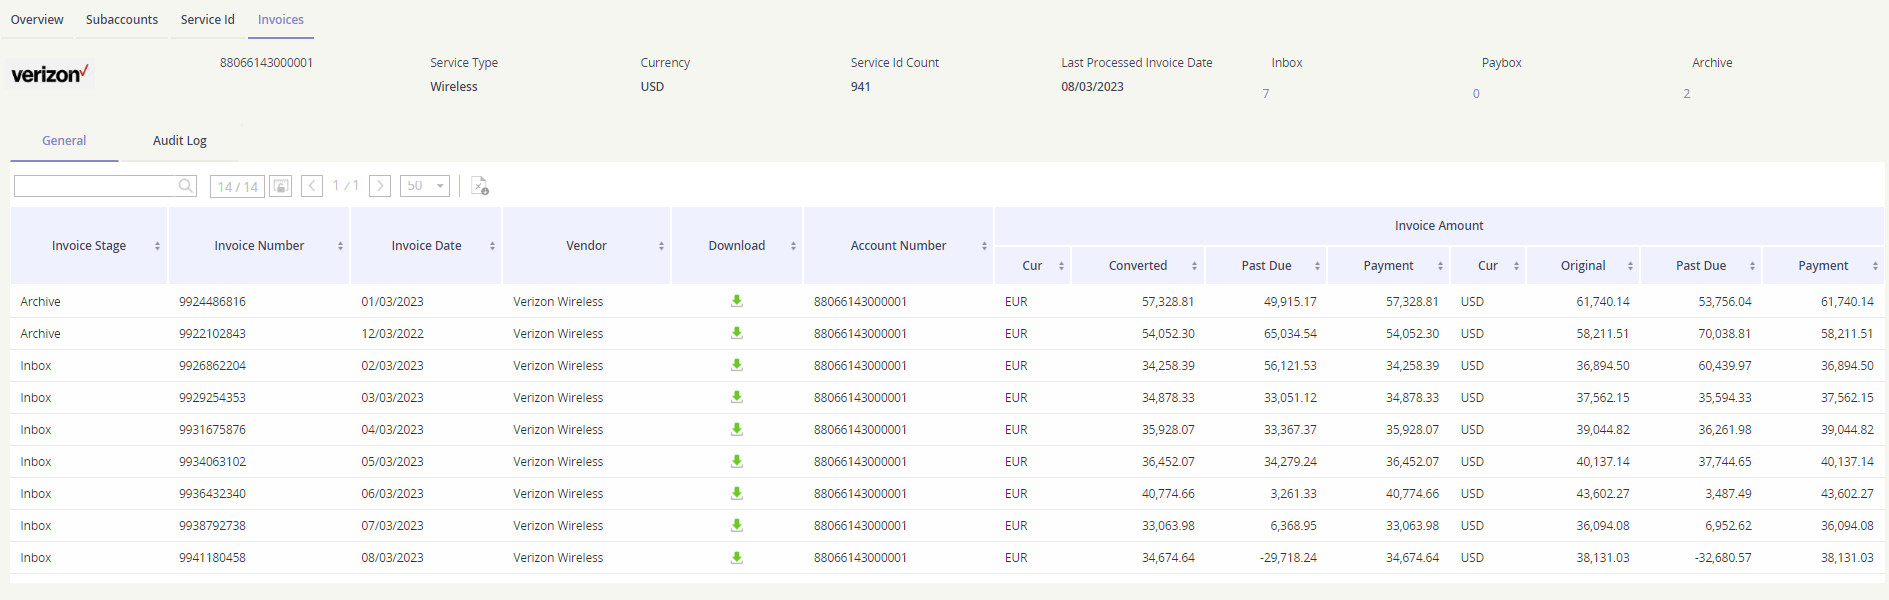Export the invoice table to Excel
The width and height of the screenshot is (1889, 600).
pos(480,186)
